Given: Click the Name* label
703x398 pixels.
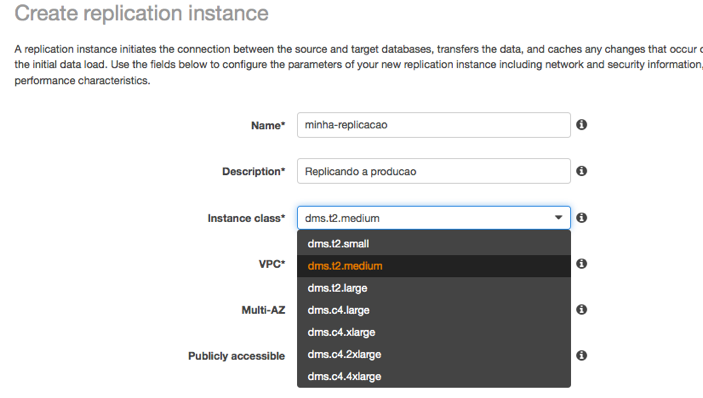Looking at the screenshot, I should pos(268,125).
